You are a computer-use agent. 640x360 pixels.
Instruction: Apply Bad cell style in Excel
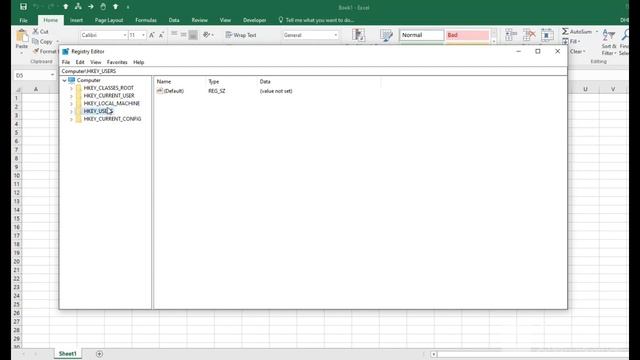(467, 35)
